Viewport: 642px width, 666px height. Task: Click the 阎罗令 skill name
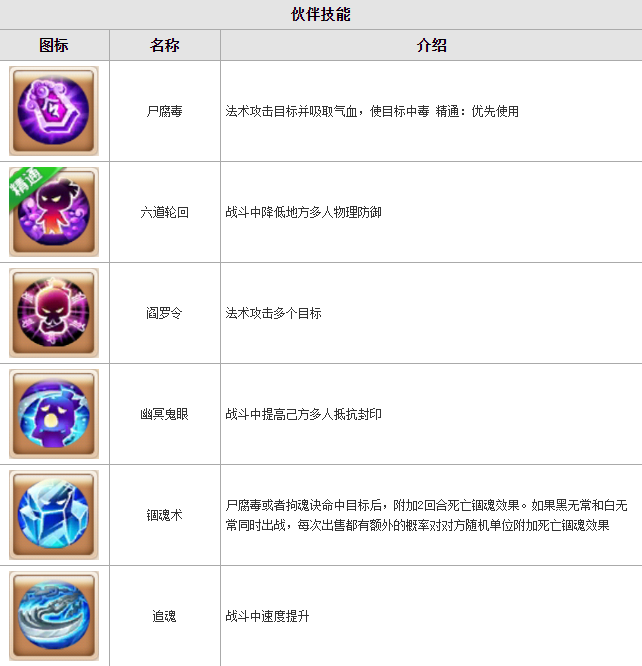coord(164,313)
